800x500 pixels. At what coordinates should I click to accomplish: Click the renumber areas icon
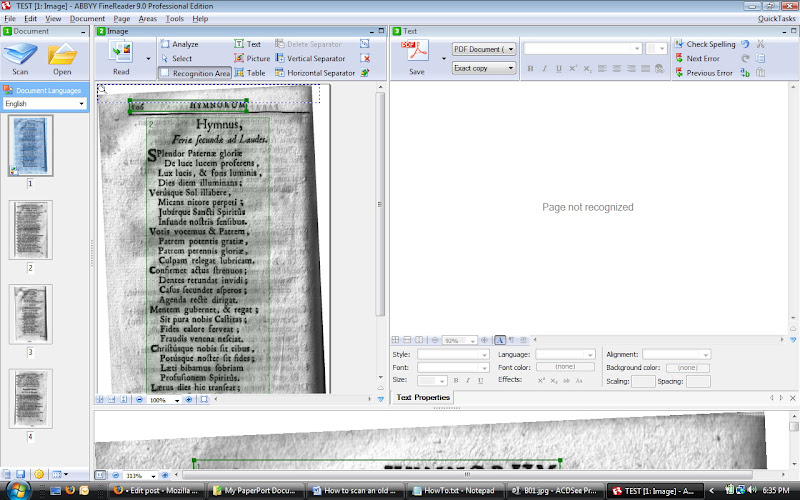coord(365,44)
